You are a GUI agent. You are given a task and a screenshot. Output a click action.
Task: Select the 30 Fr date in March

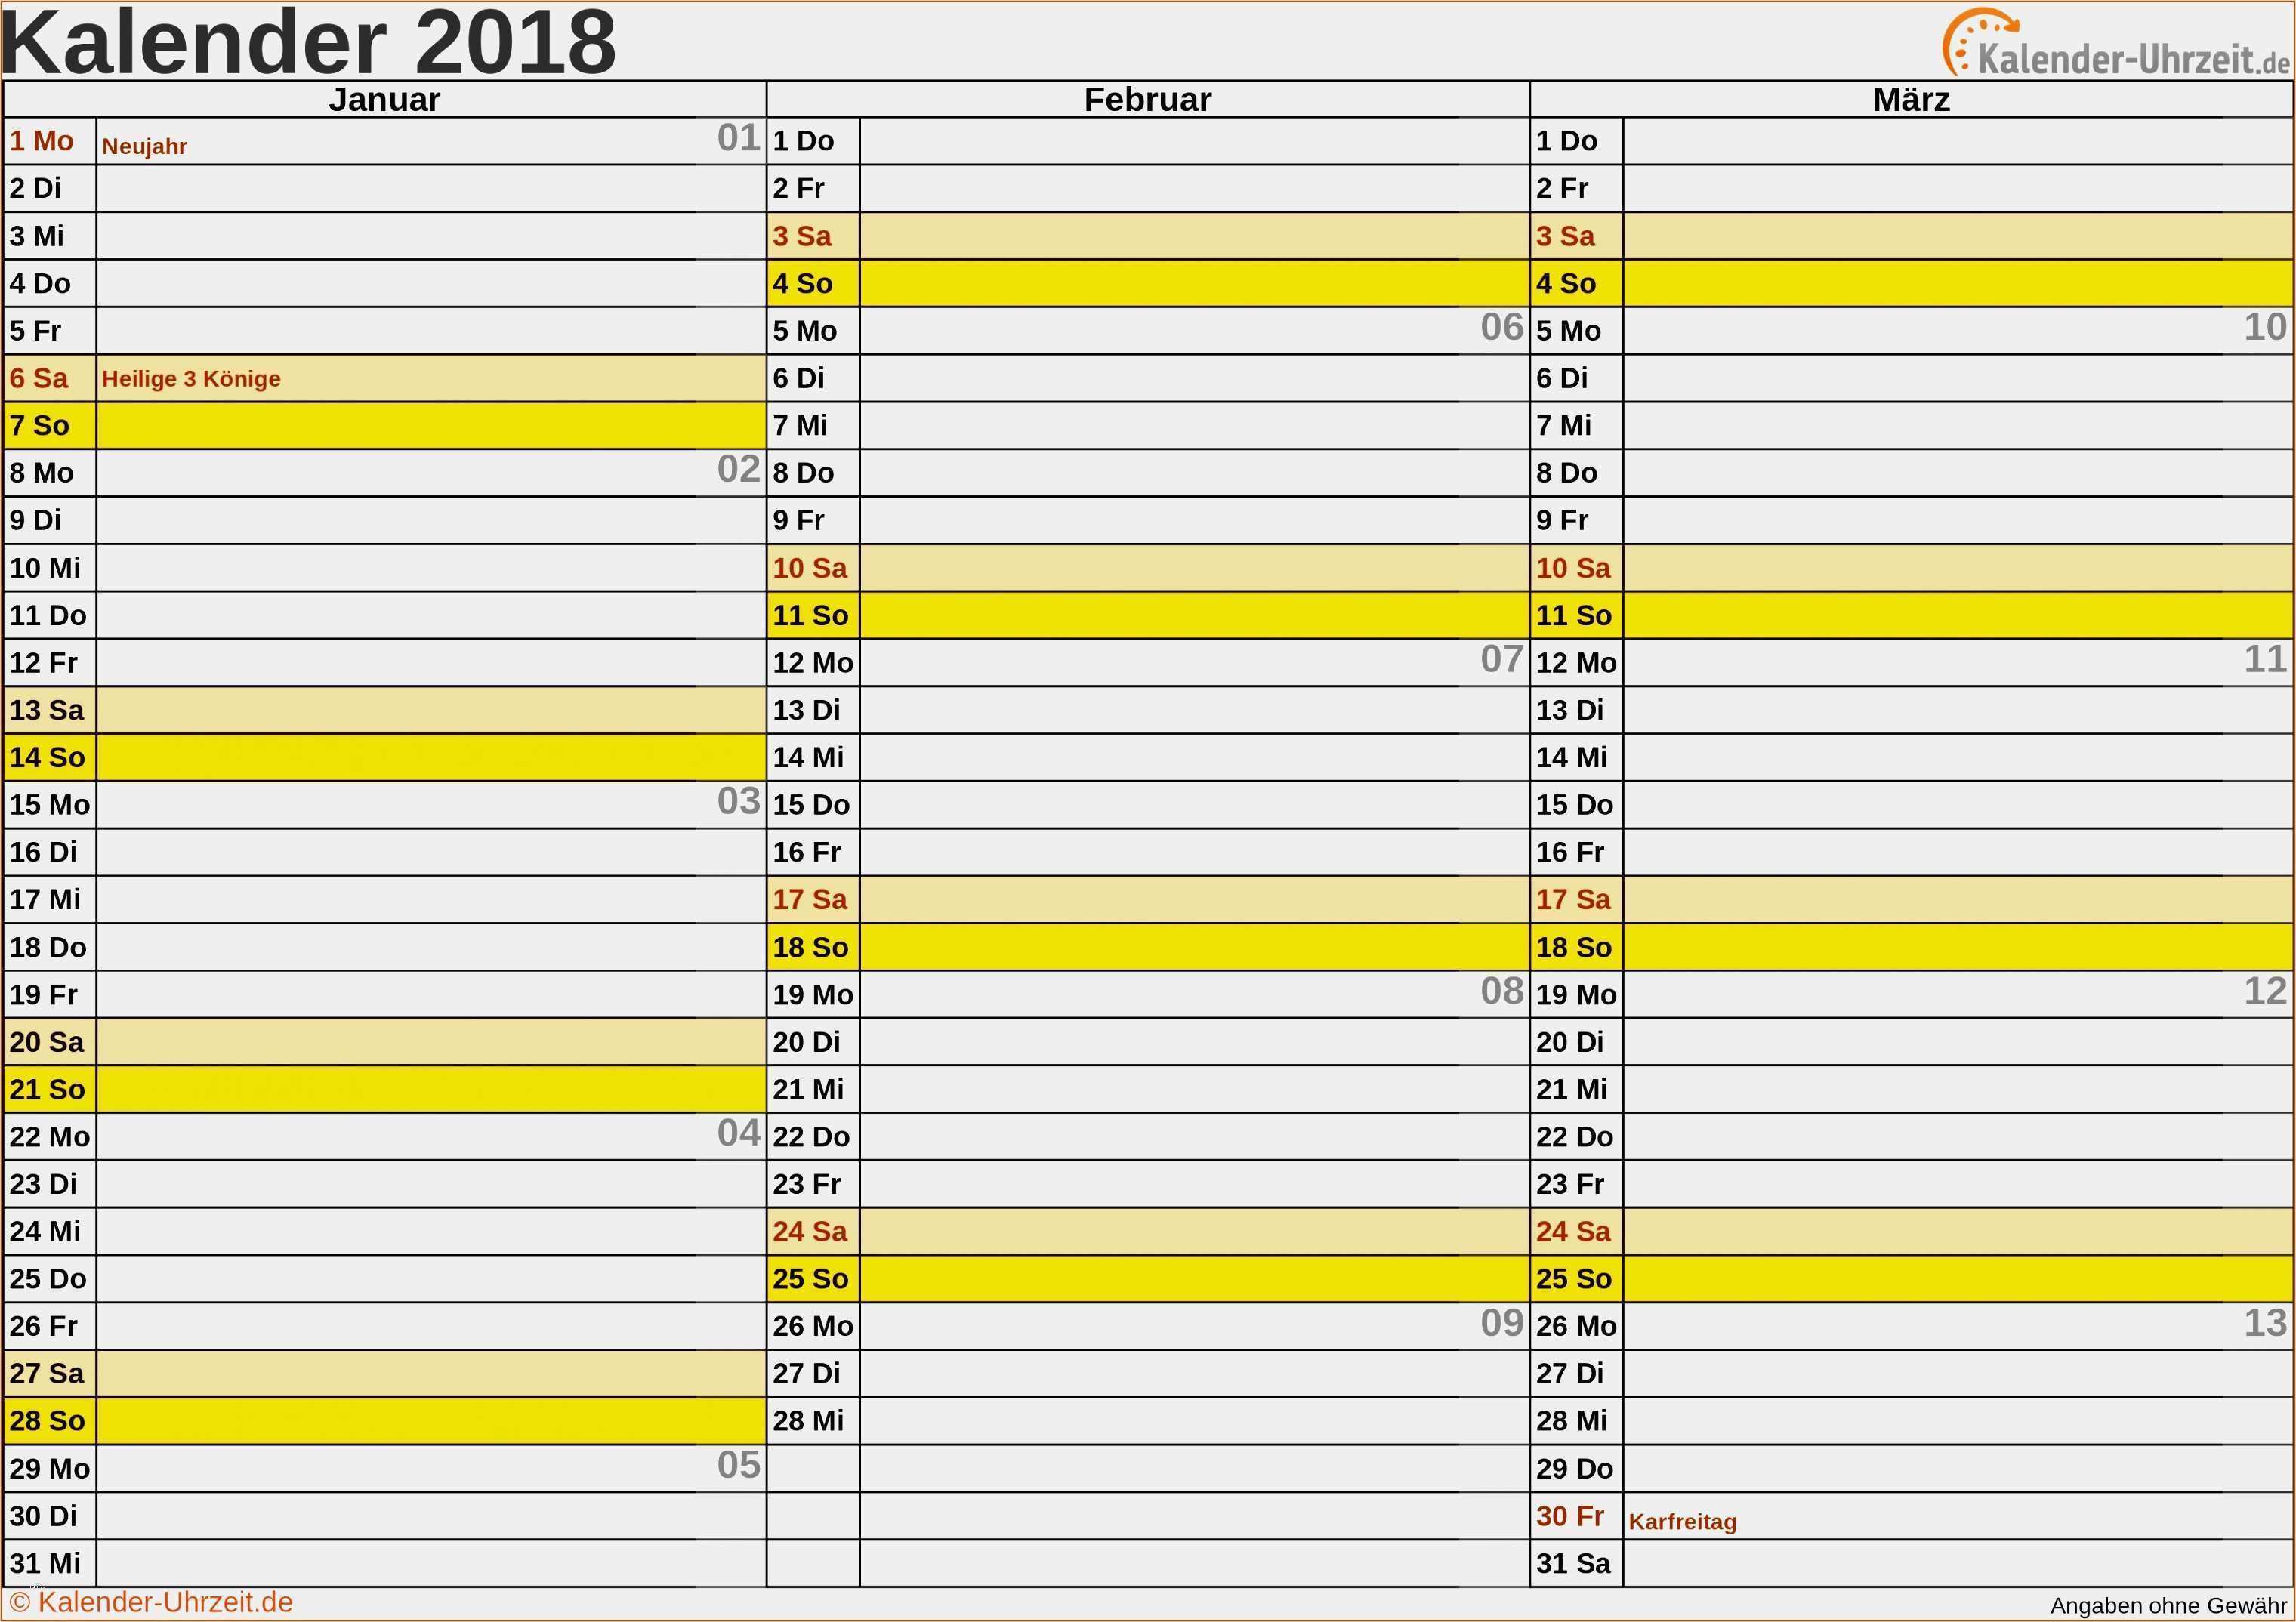pyautogui.click(x=1570, y=1516)
